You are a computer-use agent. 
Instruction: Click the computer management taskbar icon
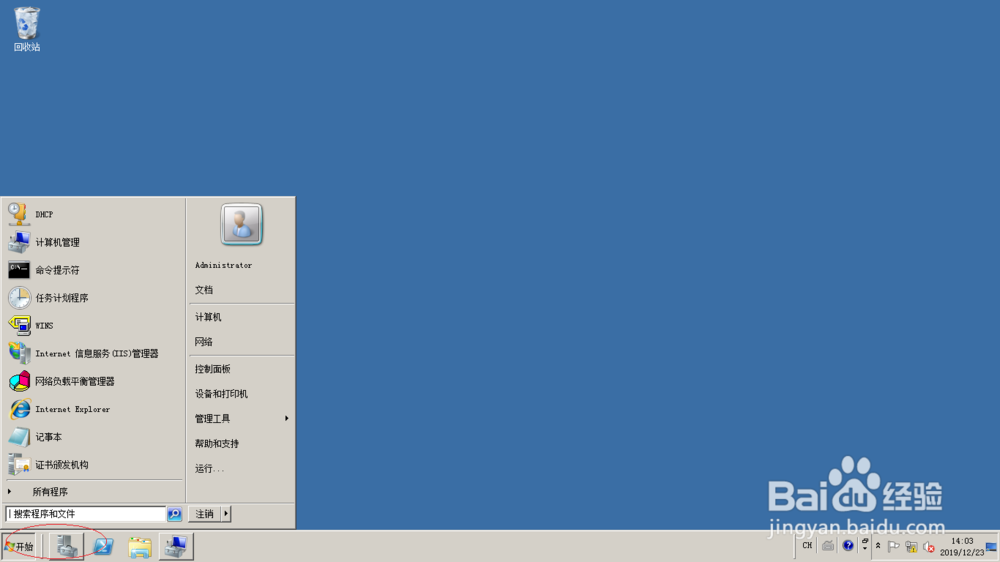[176, 547]
